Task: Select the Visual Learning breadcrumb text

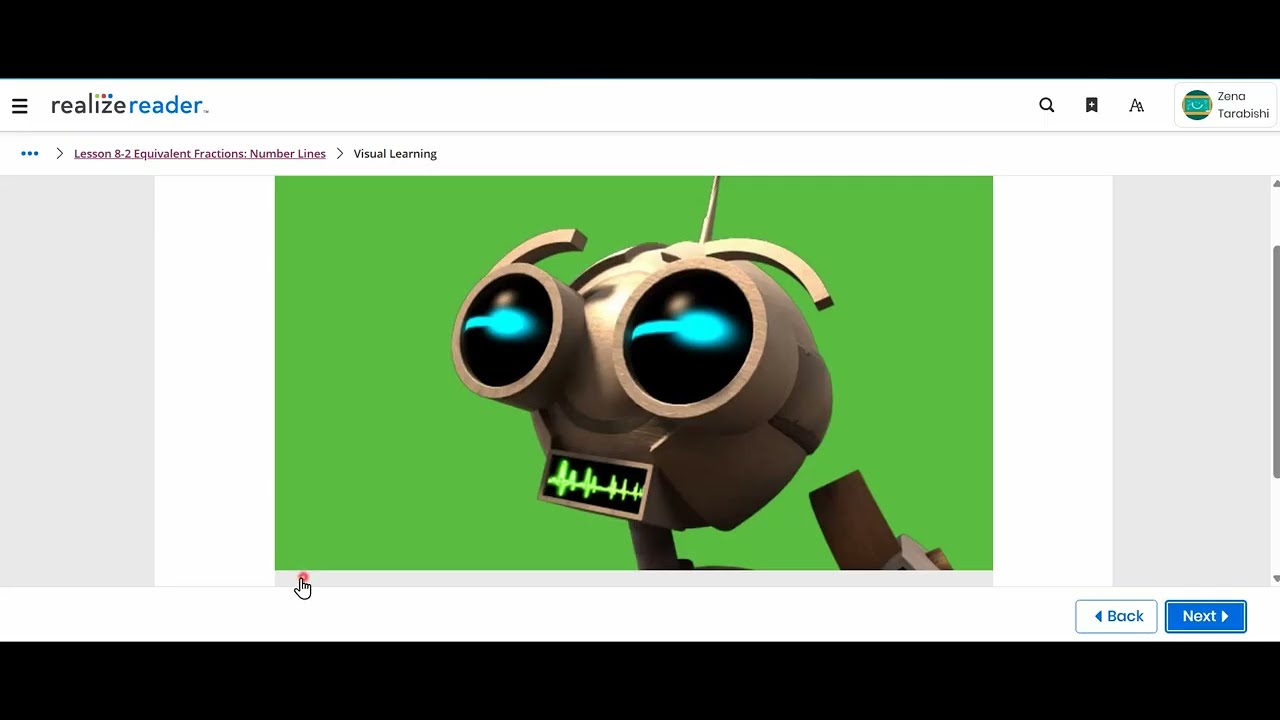Action: (x=395, y=154)
